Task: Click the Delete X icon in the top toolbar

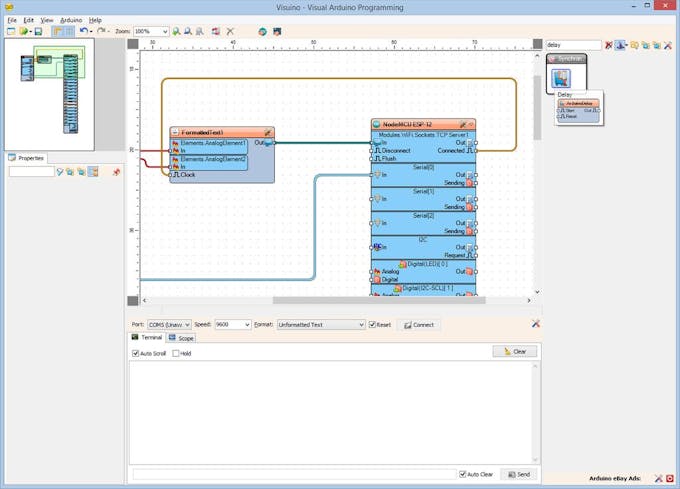Action: (230, 32)
